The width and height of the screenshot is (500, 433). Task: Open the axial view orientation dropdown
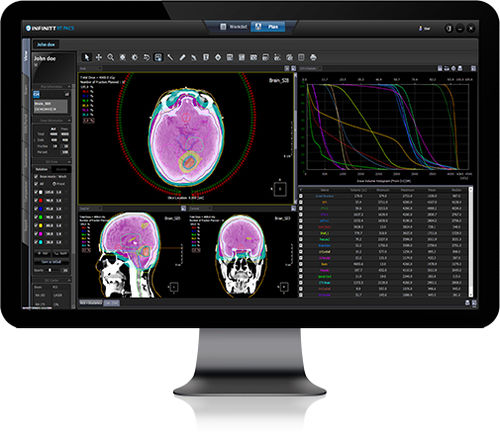click(x=89, y=68)
